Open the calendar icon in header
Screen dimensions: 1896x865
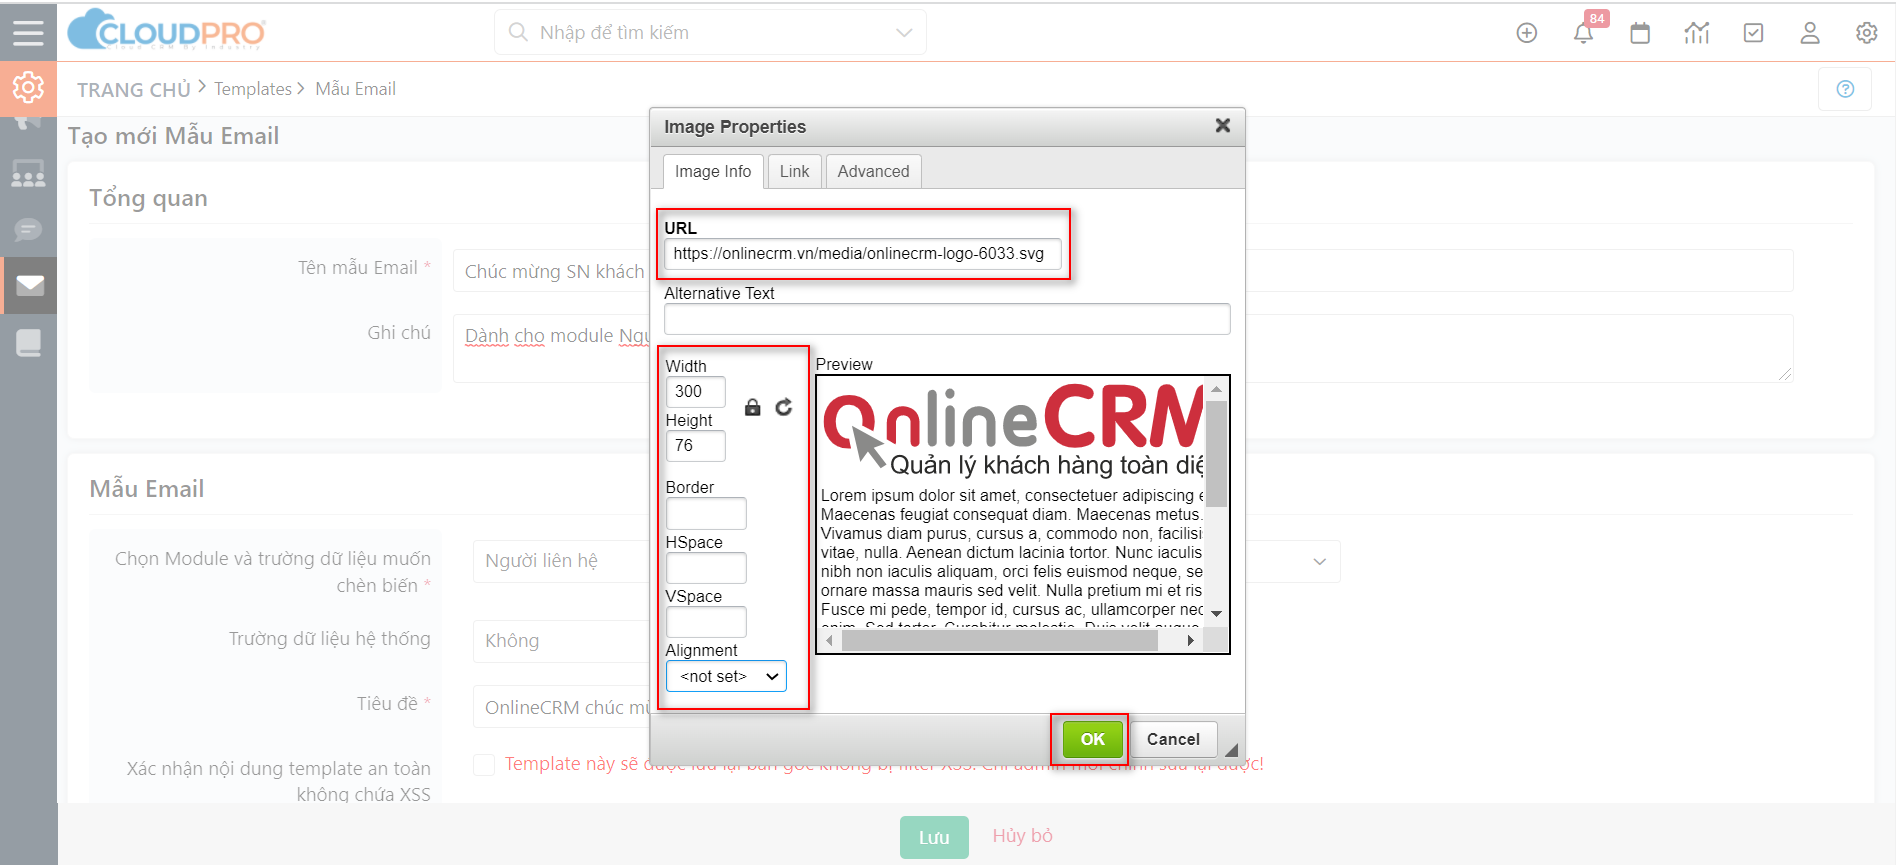click(x=1640, y=33)
